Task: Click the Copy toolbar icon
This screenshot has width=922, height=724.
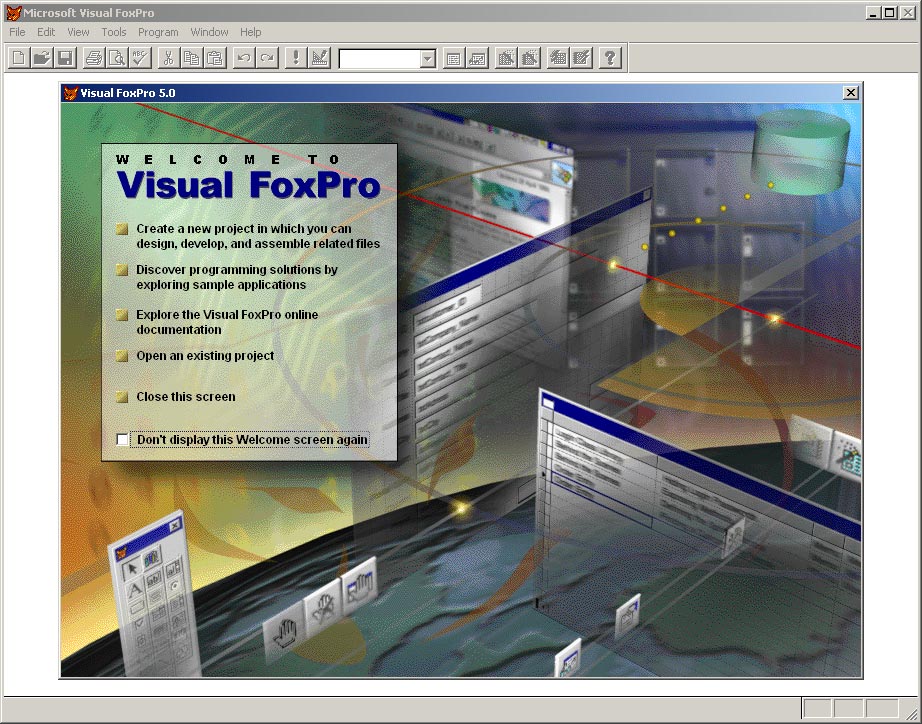Action: [x=191, y=58]
